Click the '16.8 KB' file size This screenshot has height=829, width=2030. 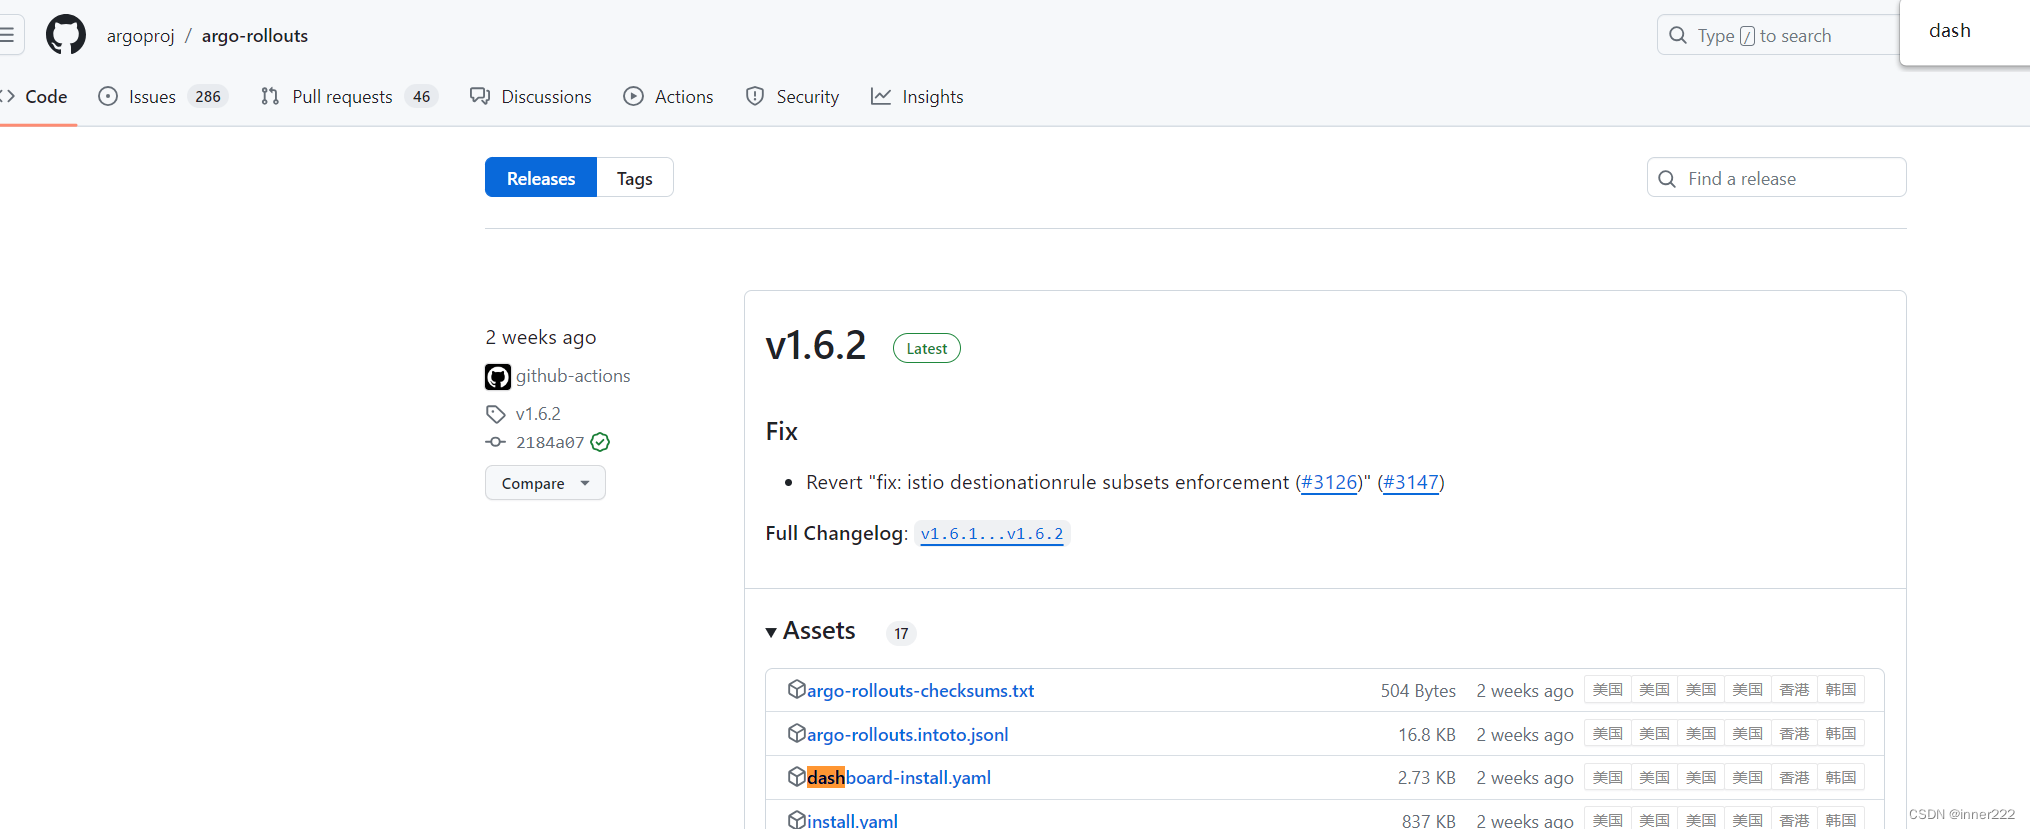tap(1427, 734)
